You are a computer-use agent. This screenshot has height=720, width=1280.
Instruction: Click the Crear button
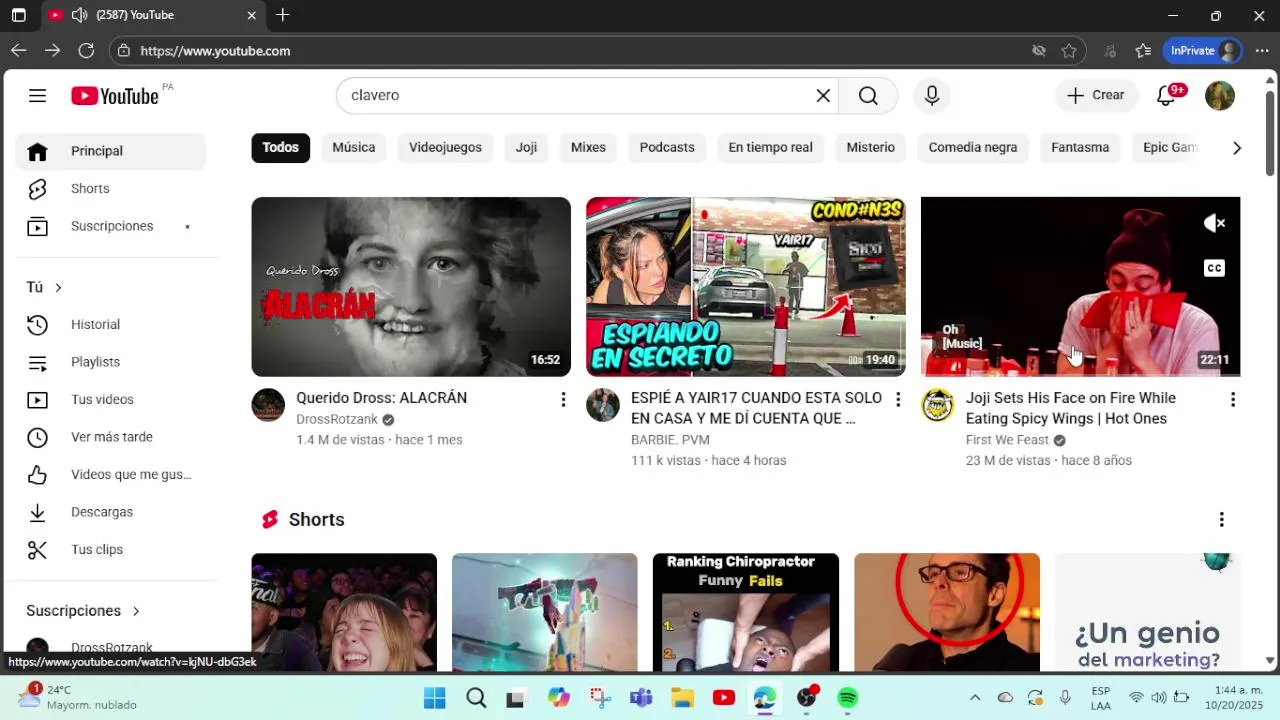(x=1096, y=95)
